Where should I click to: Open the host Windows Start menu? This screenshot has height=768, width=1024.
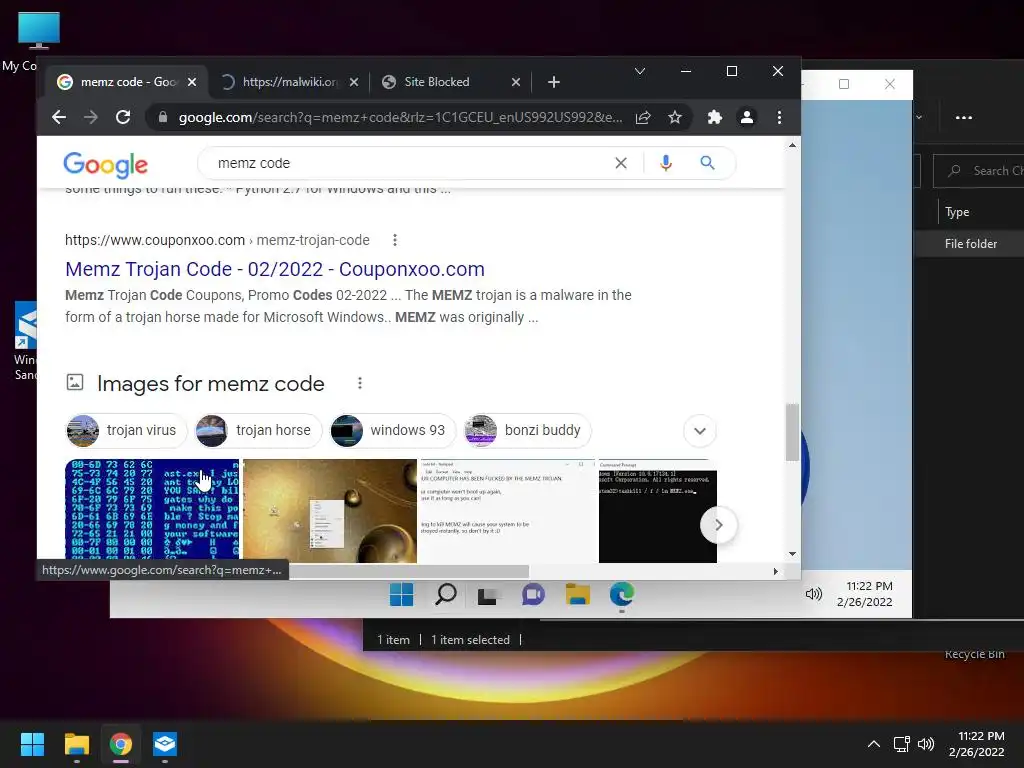[32, 744]
